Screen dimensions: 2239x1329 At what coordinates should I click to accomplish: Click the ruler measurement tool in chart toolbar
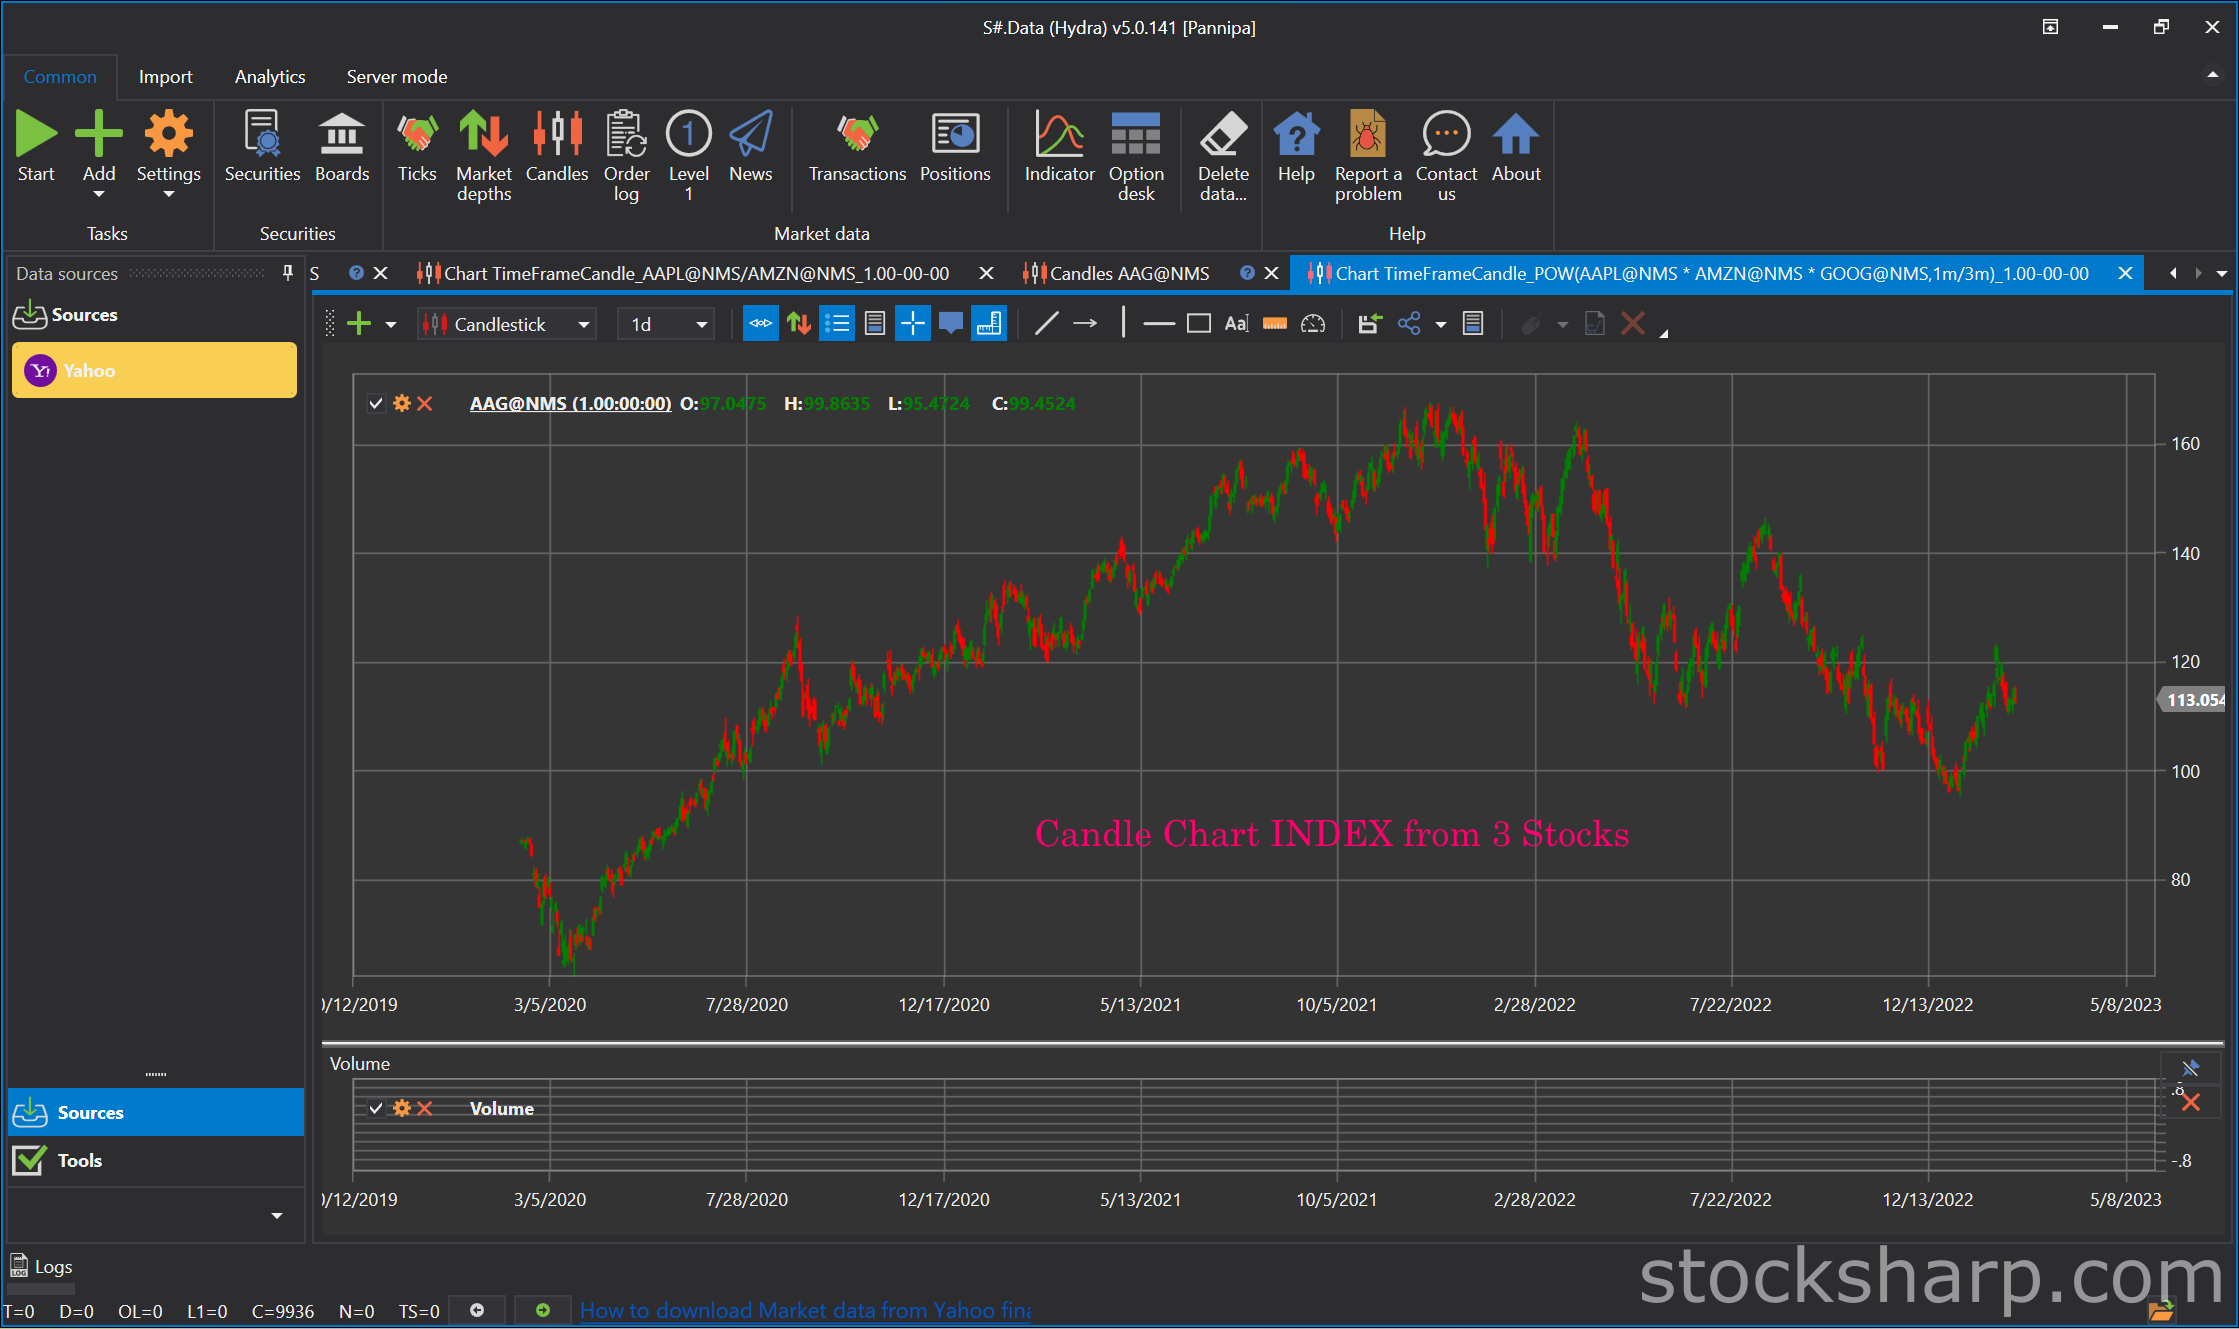[1275, 324]
